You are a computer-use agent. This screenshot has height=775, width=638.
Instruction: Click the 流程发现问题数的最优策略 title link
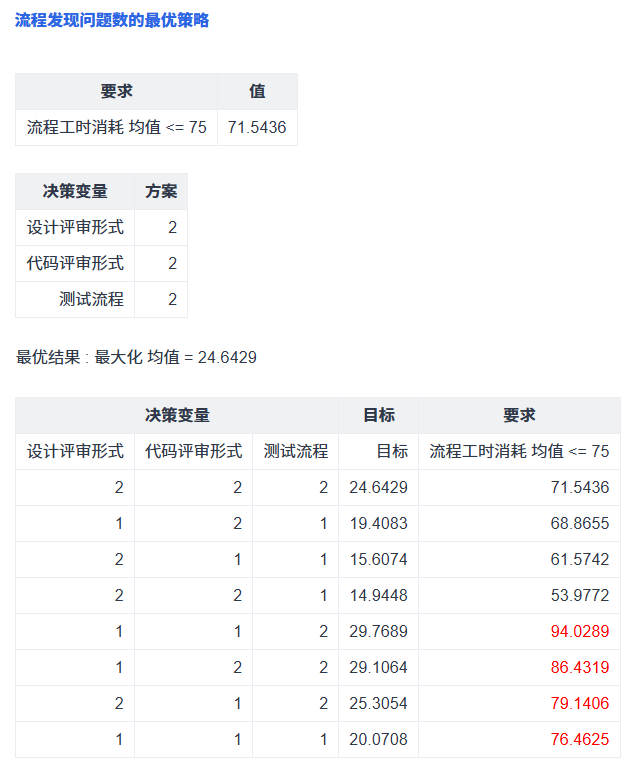pyautogui.click(x=112, y=20)
